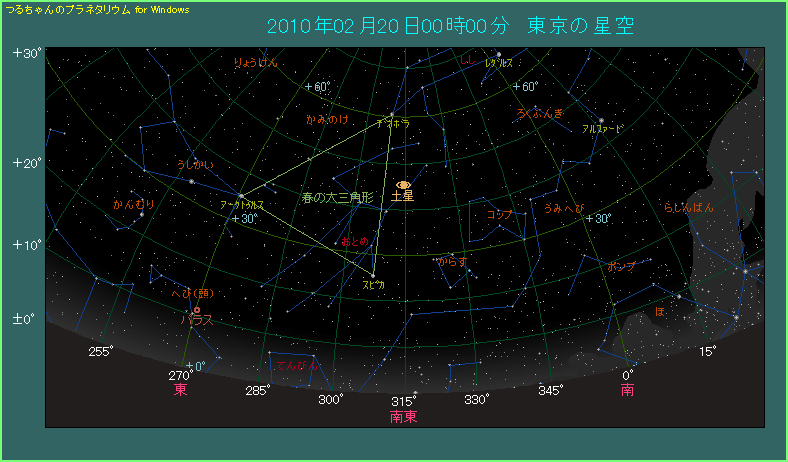Click the 南 south direction marker
Image resolution: width=788 pixels, height=462 pixels.
pos(627,390)
